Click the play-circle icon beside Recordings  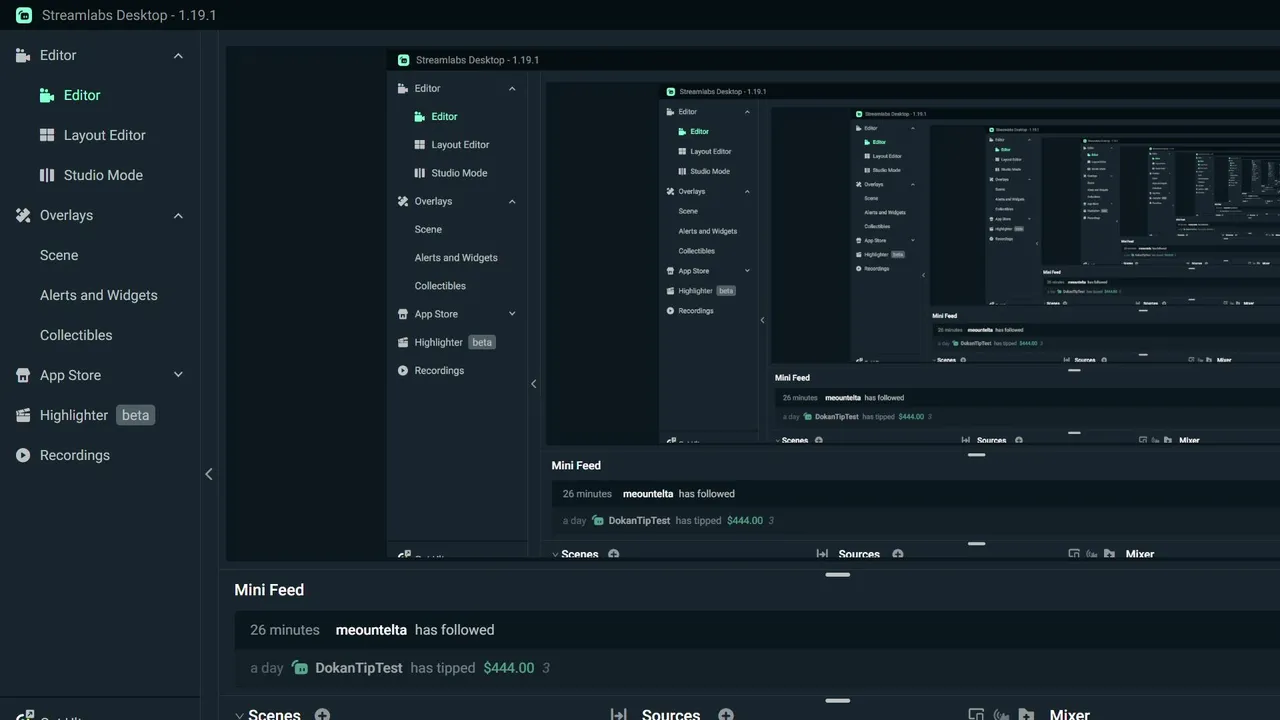point(23,455)
